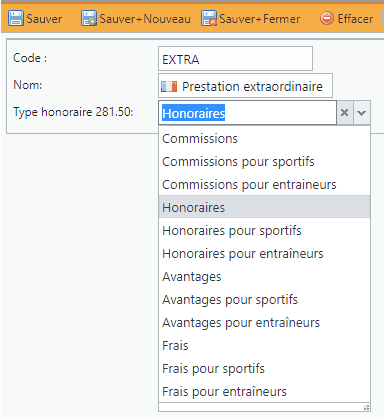Select Commissions from the list
Viewport: 384px width, 419px height.
coord(264,139)
